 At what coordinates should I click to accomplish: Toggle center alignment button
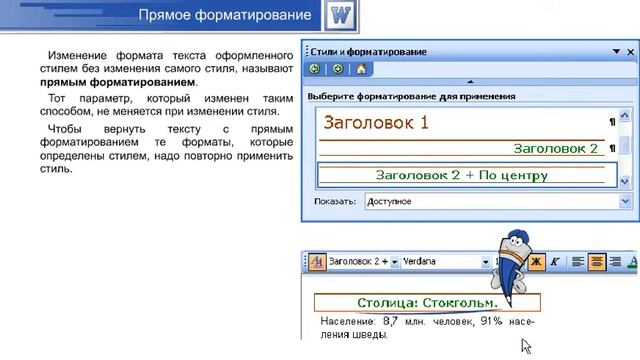pyautogui.click(x=596, y=262)
